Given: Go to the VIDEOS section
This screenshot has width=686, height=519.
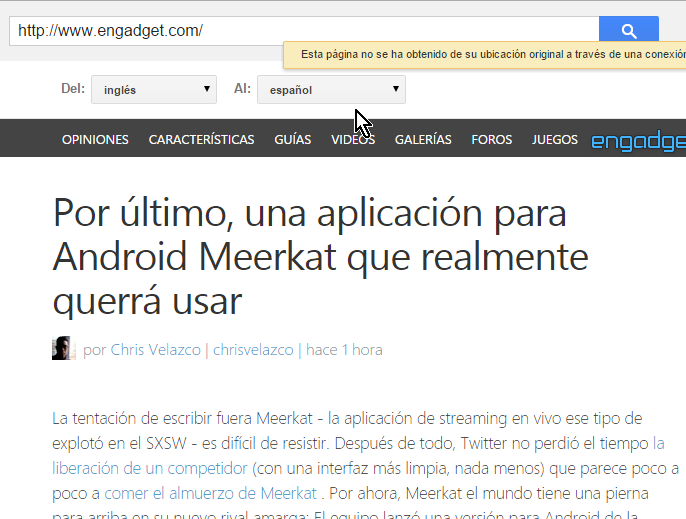Looking at the screenshot, I should coord(353,140).
